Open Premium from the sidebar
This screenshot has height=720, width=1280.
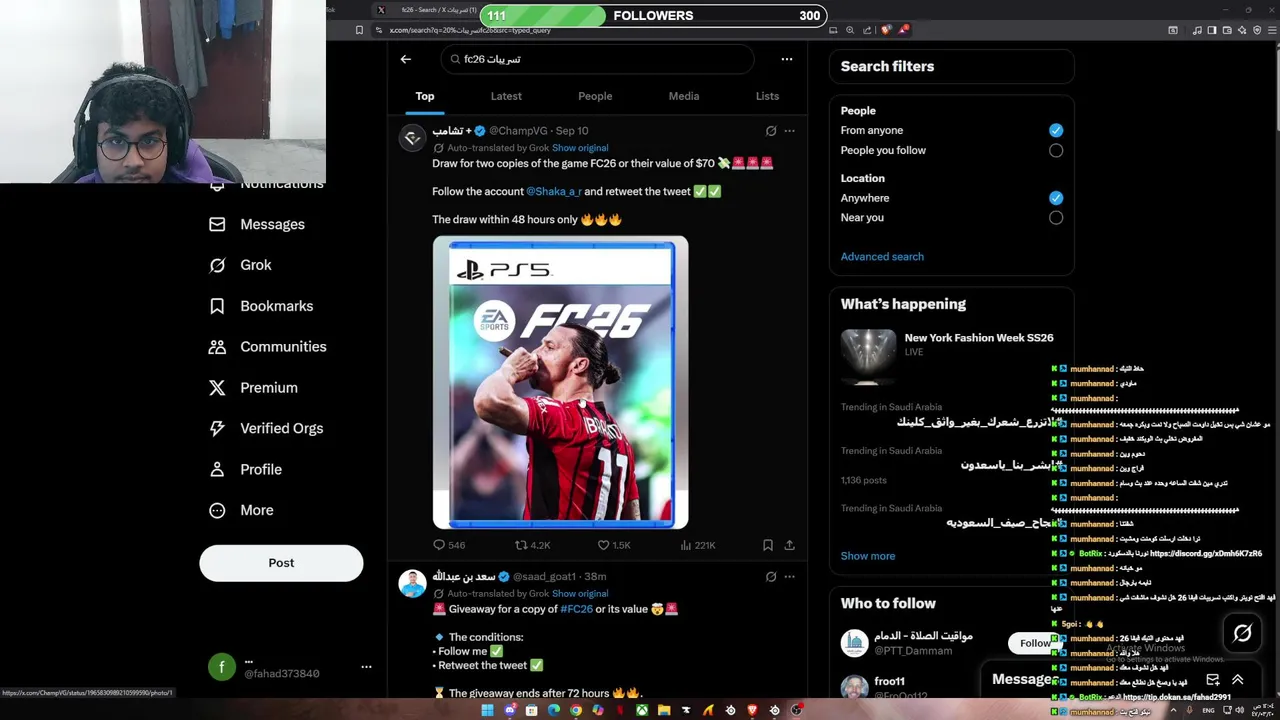click(252, 388)
